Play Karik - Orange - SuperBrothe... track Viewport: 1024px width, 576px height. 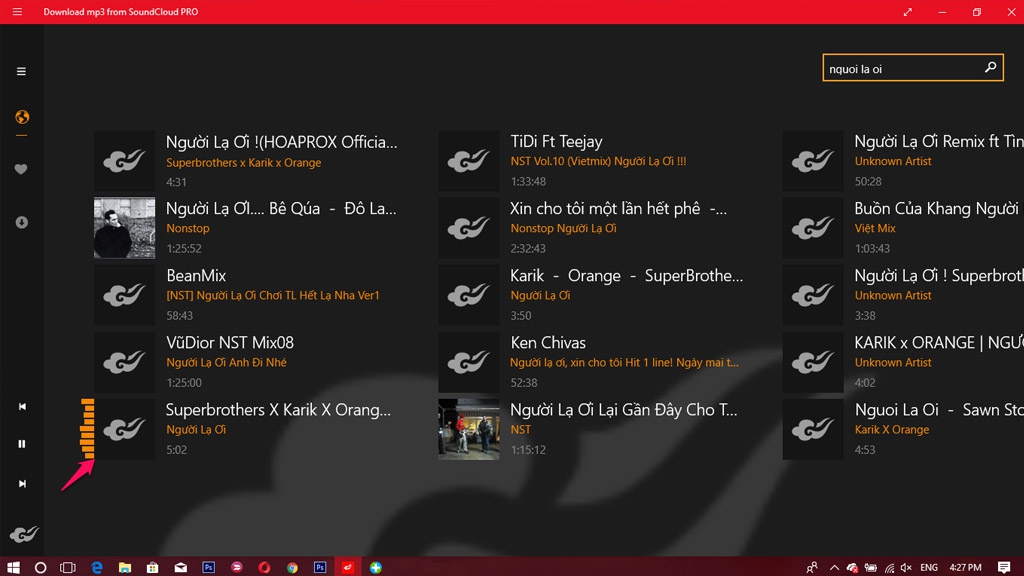[x=626, y=276]
